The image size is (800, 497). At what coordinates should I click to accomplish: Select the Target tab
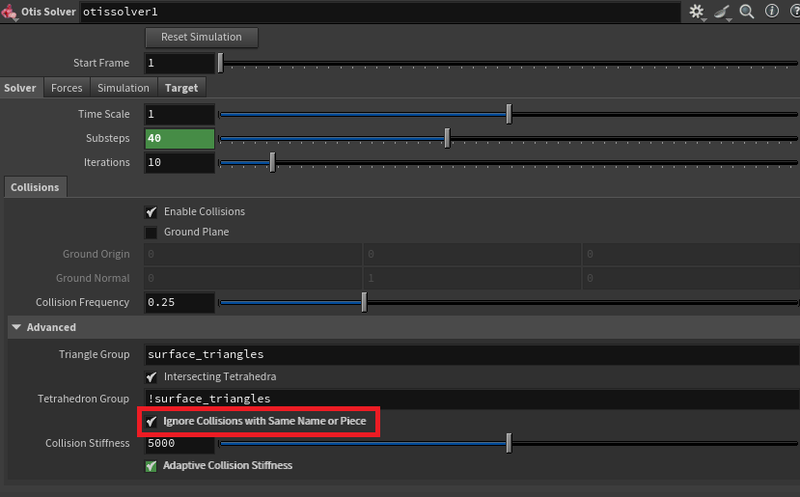coord(181,88)
